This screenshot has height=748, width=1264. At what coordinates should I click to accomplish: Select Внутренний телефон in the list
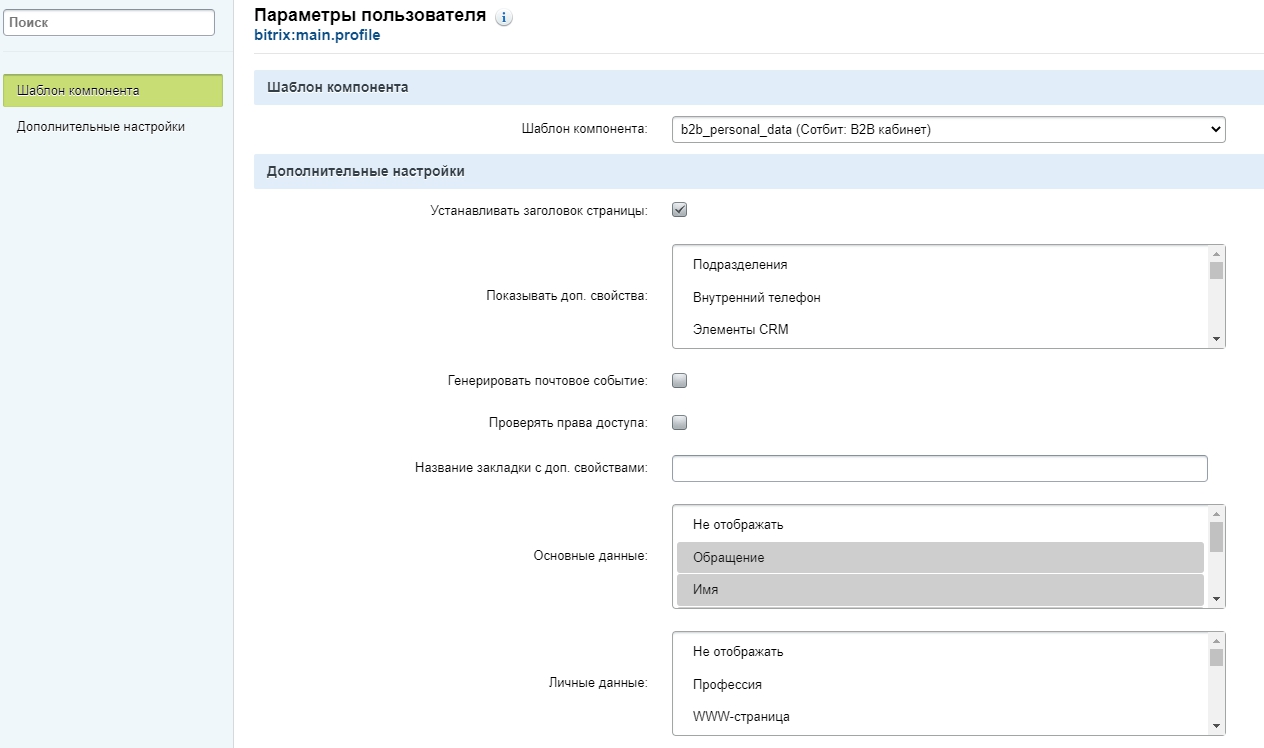[940, 297]
